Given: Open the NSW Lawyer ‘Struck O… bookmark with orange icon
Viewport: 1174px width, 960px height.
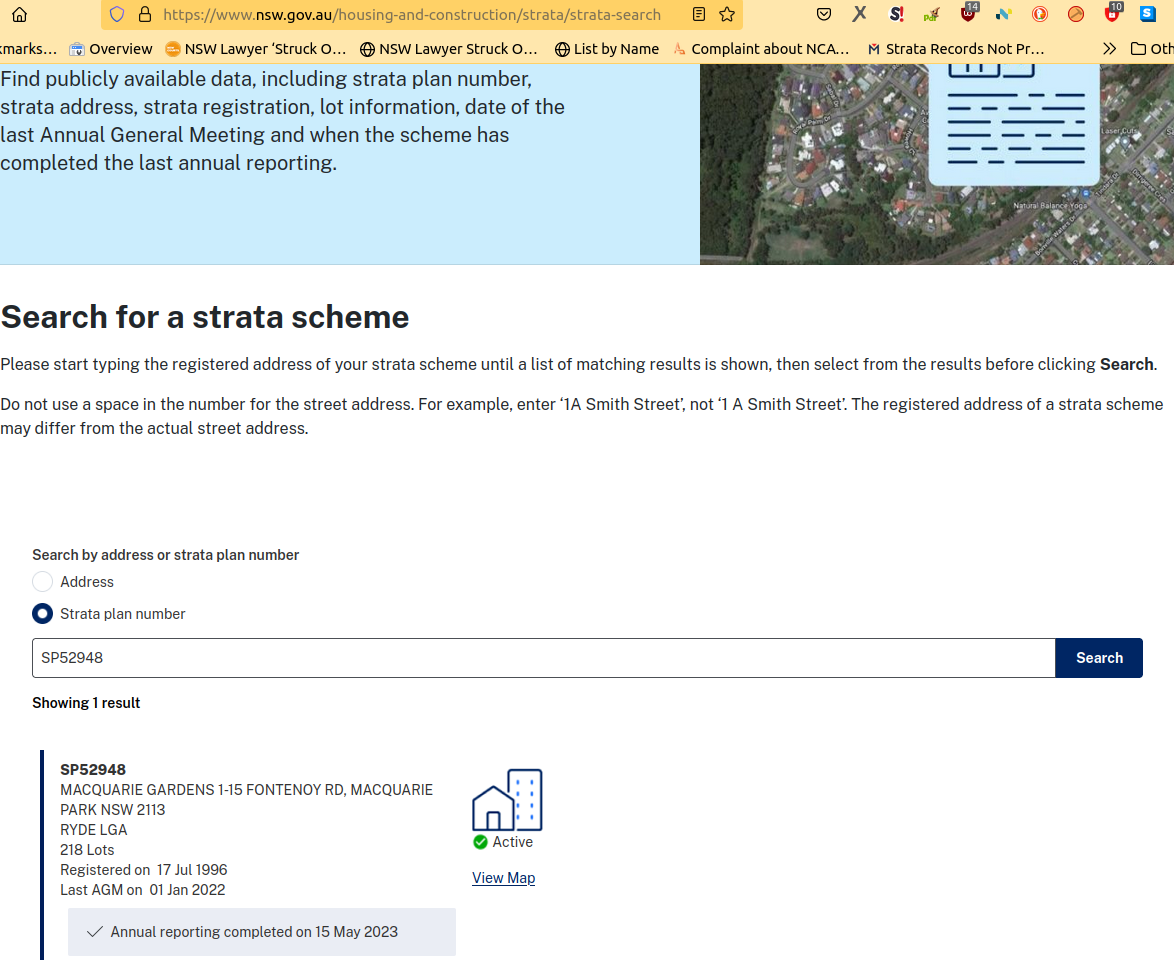Looking at the screenshot, I should pos(255,49).
